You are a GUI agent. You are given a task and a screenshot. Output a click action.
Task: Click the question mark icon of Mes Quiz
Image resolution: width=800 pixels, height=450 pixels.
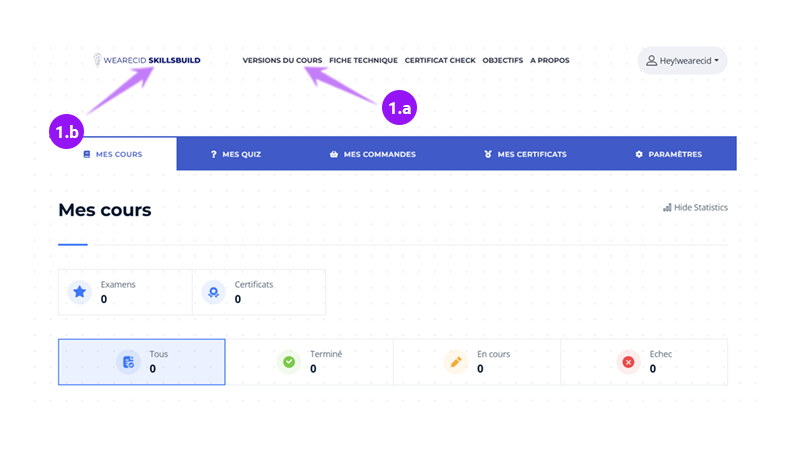[x=214, y=154]
